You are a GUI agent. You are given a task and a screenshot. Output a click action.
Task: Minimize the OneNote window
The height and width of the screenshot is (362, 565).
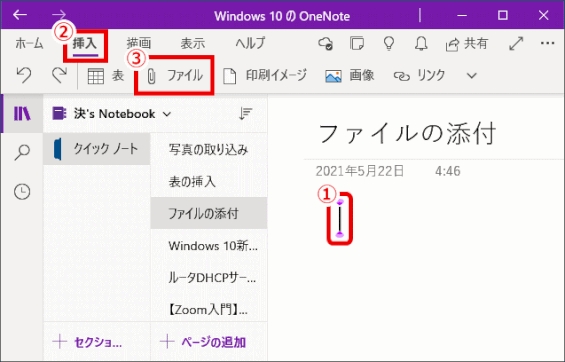(462, 15)
